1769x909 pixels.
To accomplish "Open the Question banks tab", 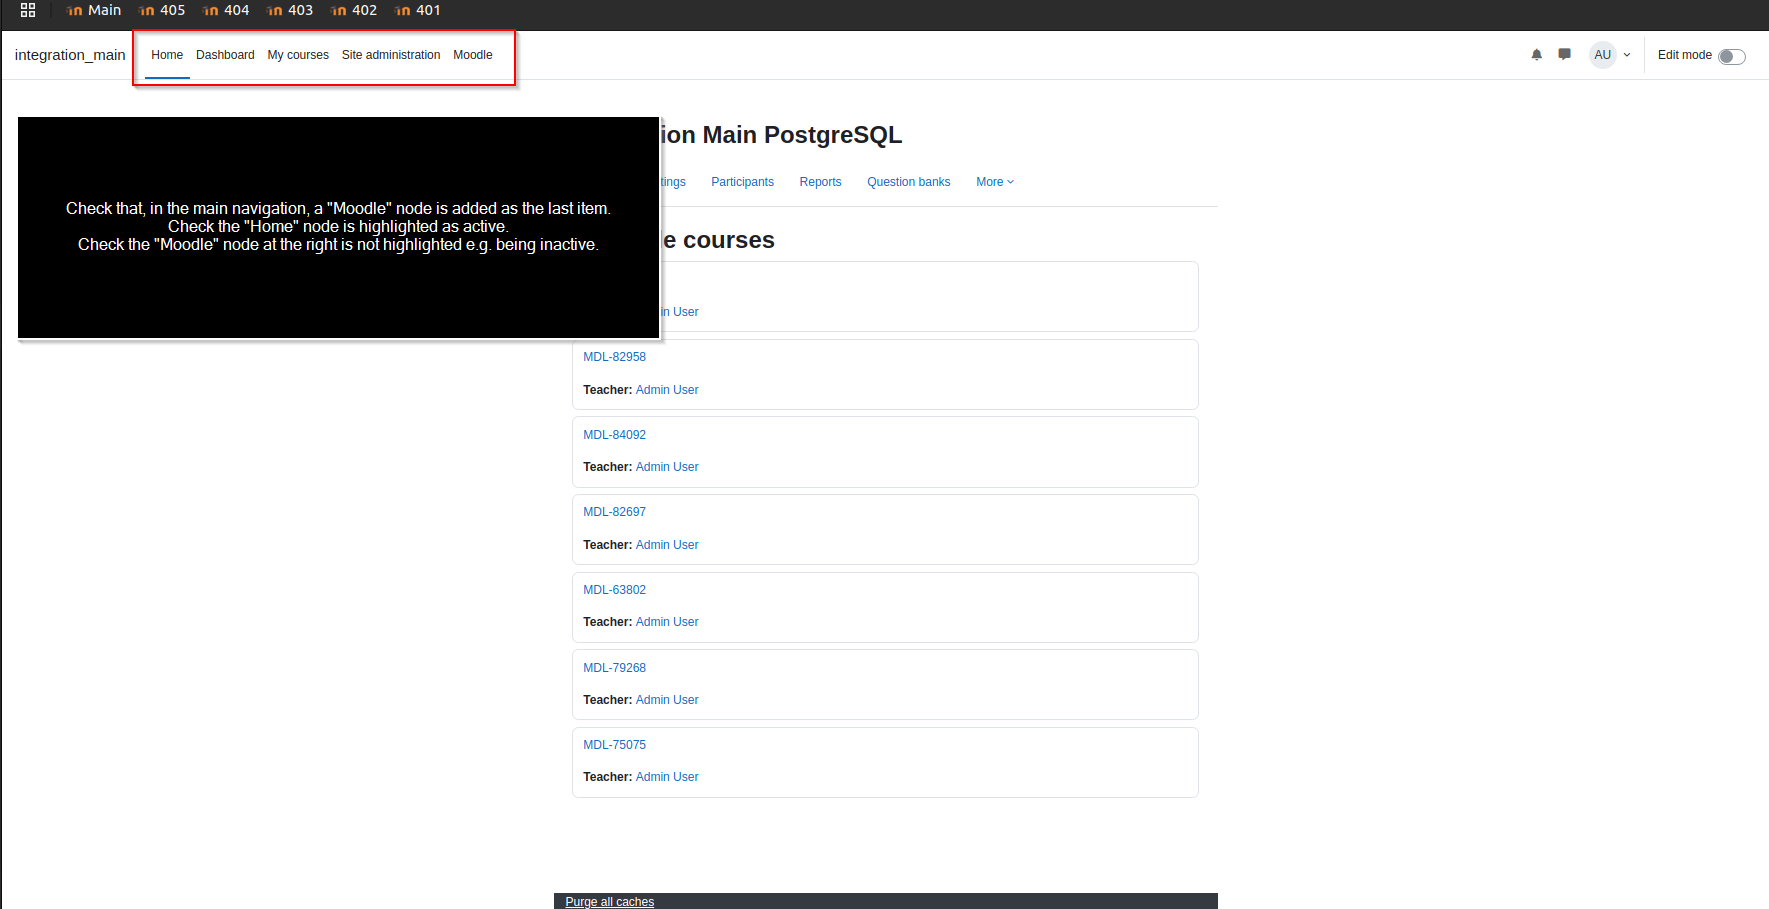I will click(x=908, y=182).
